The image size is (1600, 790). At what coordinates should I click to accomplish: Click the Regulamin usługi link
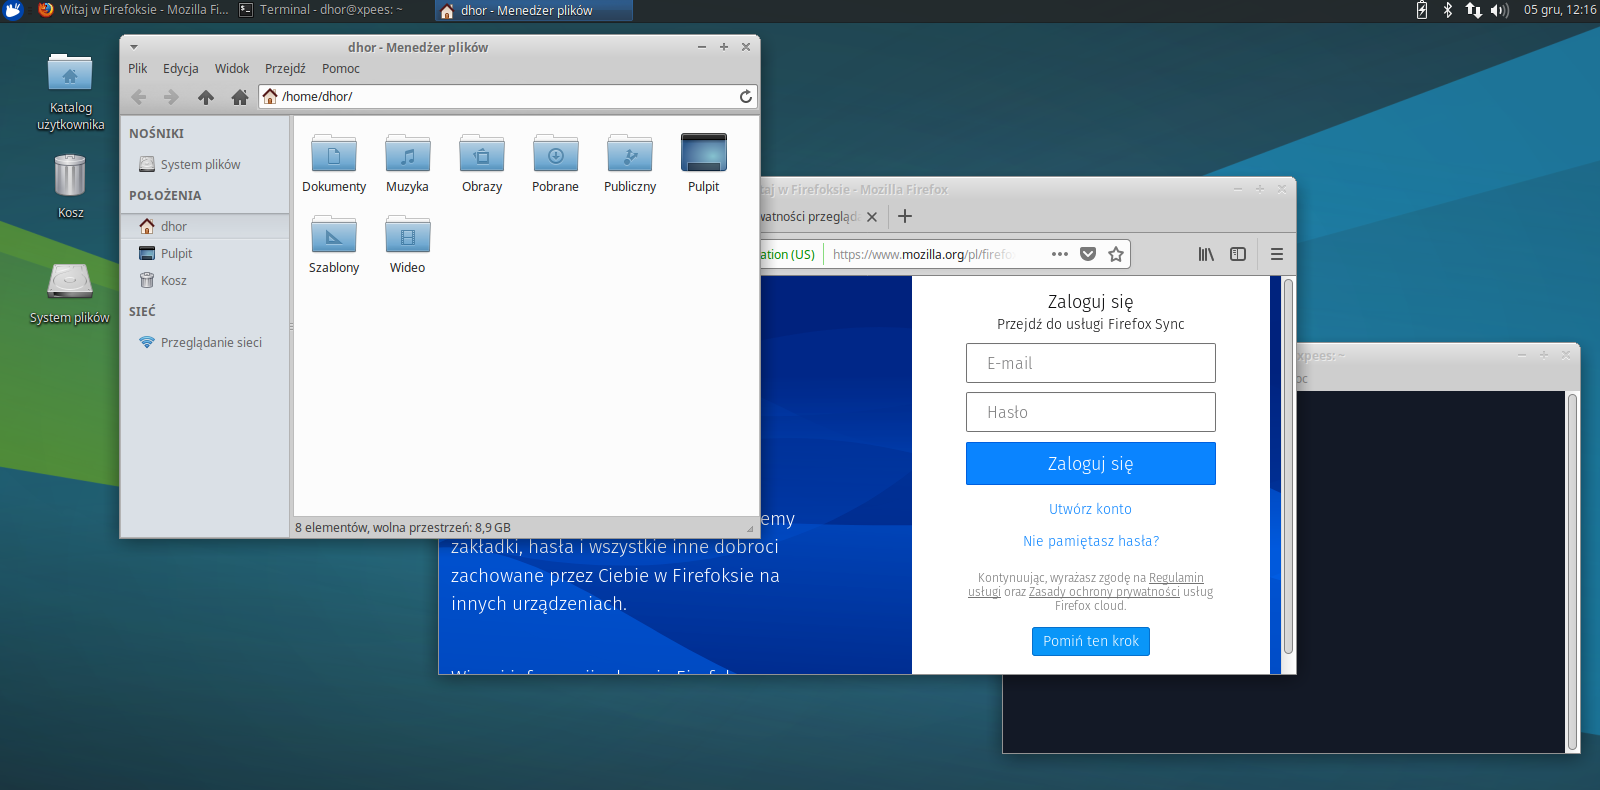click(1176, 578)
